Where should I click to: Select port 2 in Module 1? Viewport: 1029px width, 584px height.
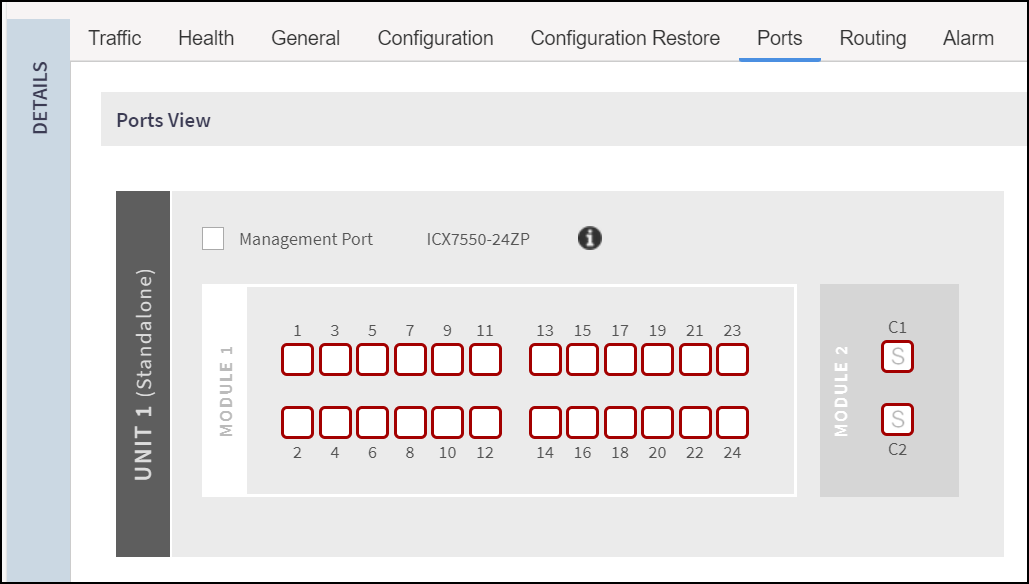point(297,423)
